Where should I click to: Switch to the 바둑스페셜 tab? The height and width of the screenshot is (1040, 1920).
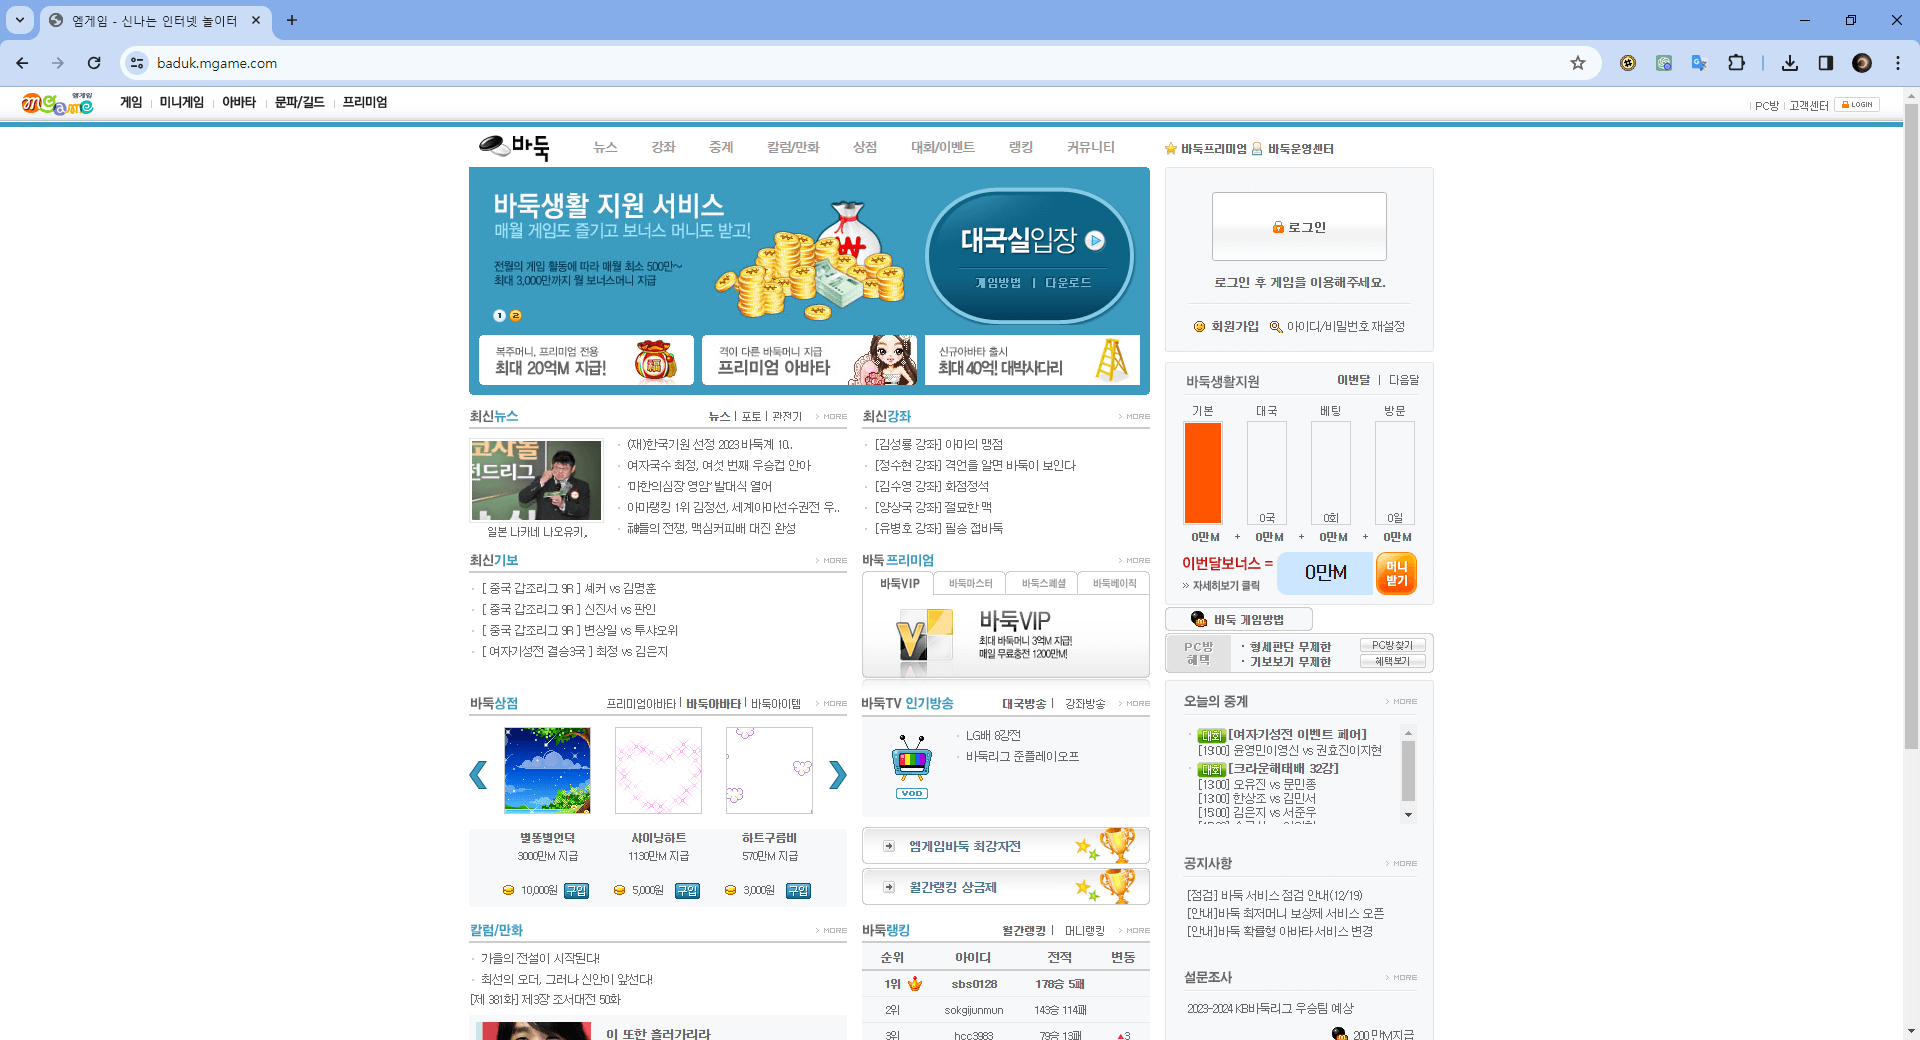coord(1043,584)
